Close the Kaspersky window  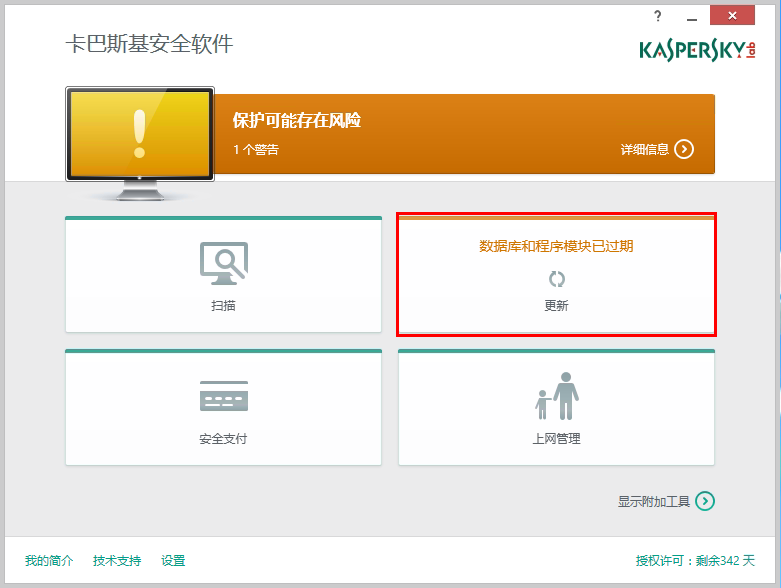click(732, 15)
